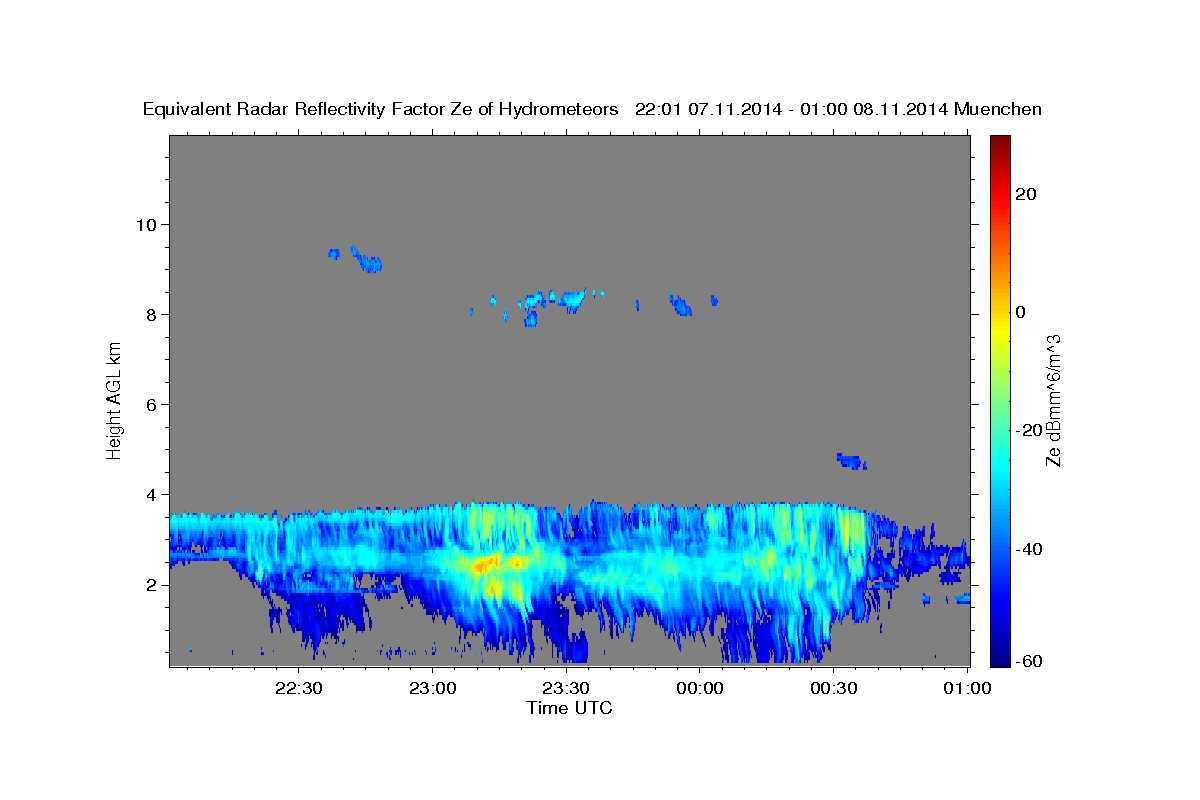The height and width of the screenshot is (800, 1200).
Task: Click the colorbar label '-40'
Action: point(1029,548)
